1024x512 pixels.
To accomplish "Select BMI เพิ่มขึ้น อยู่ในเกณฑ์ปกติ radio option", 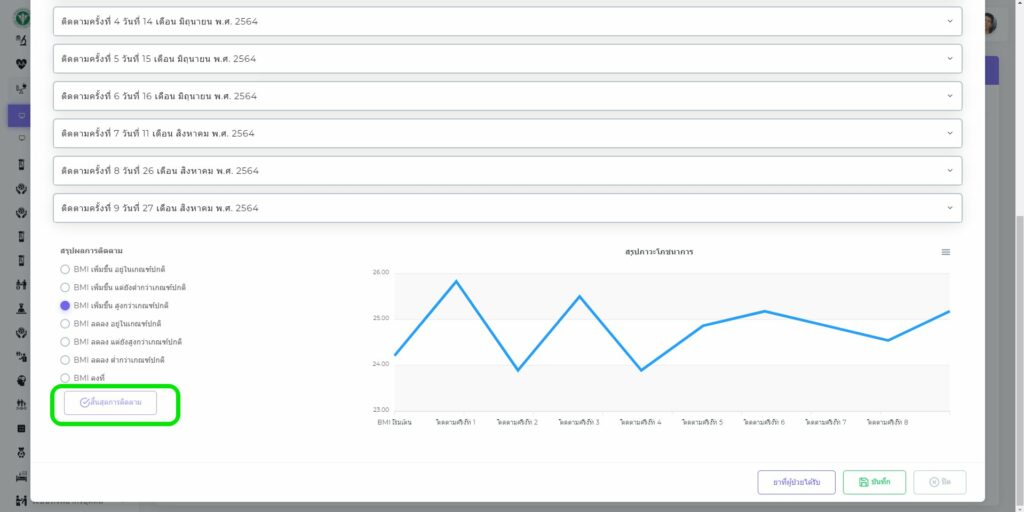I will (x=65, y=270).
